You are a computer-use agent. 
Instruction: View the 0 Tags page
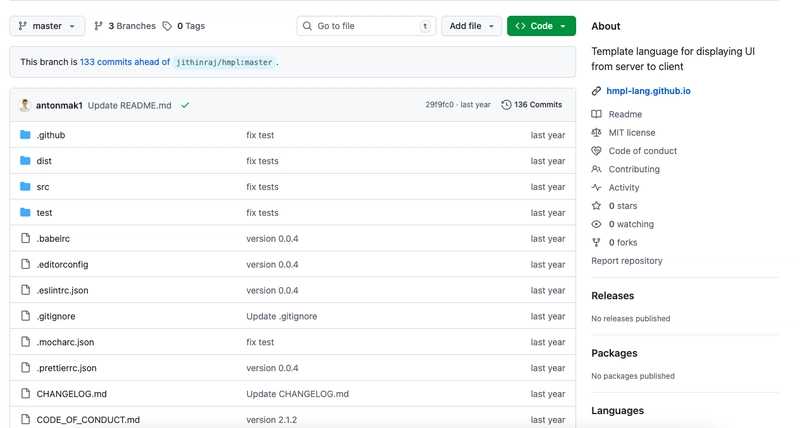point(183,26)
